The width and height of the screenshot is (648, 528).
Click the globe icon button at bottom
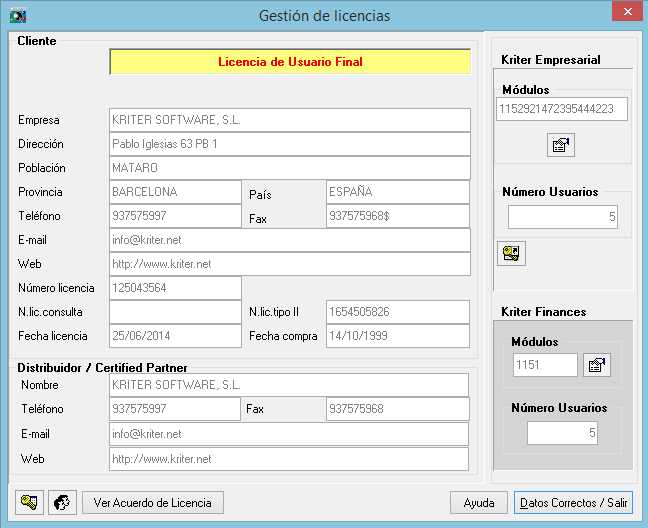pyautogui.click(x=62, y=502)
